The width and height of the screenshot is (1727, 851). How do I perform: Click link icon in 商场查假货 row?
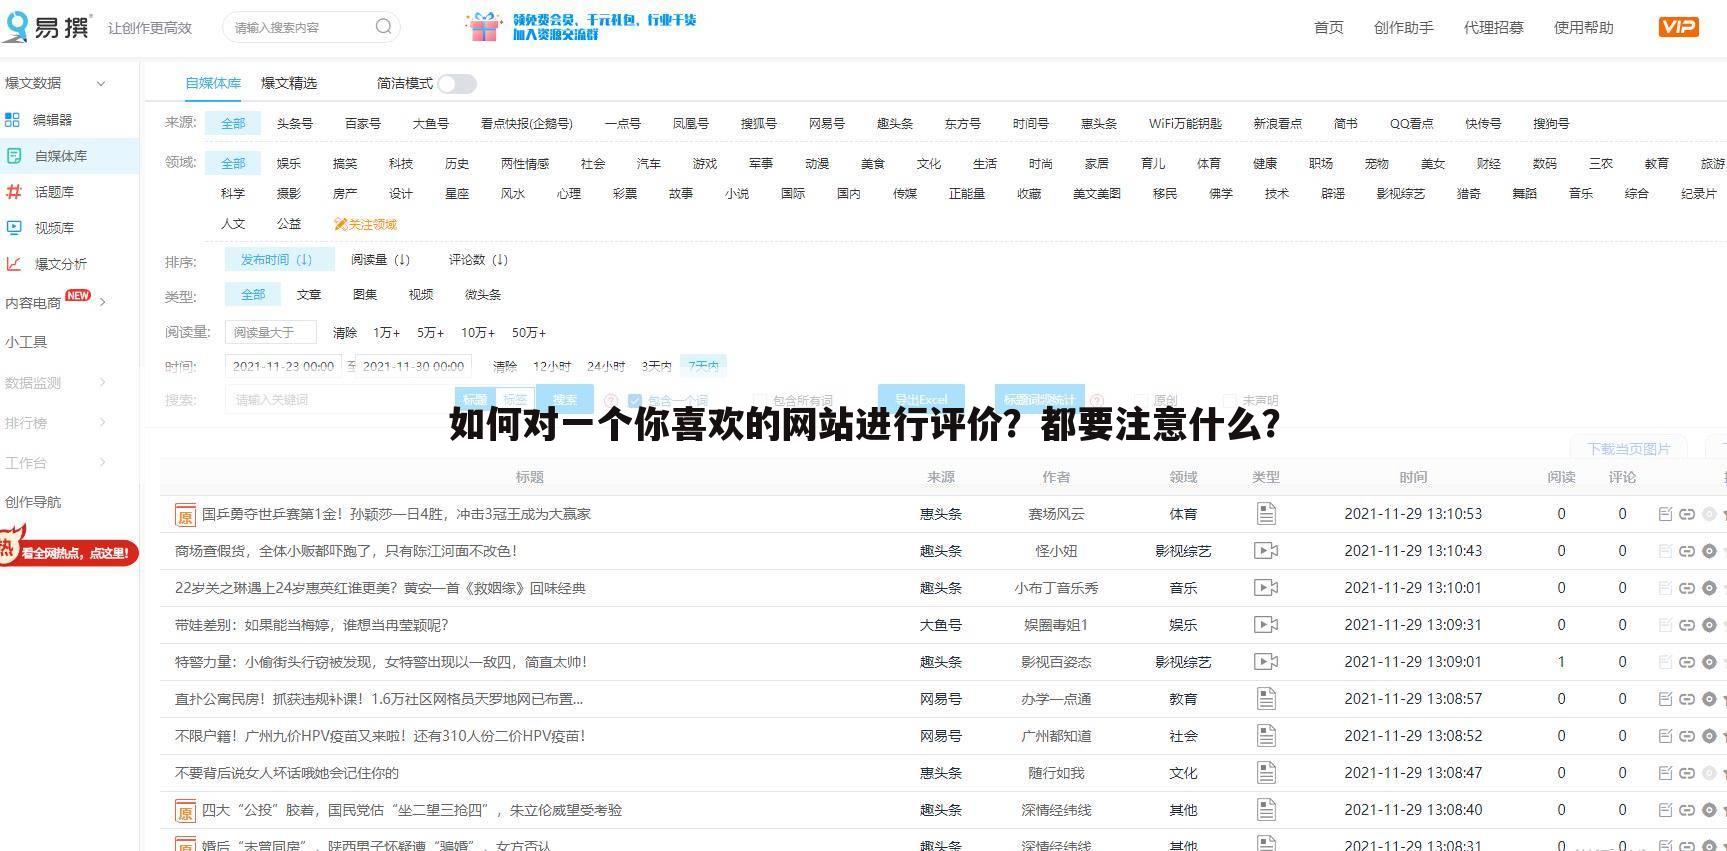coord(1687,551)
